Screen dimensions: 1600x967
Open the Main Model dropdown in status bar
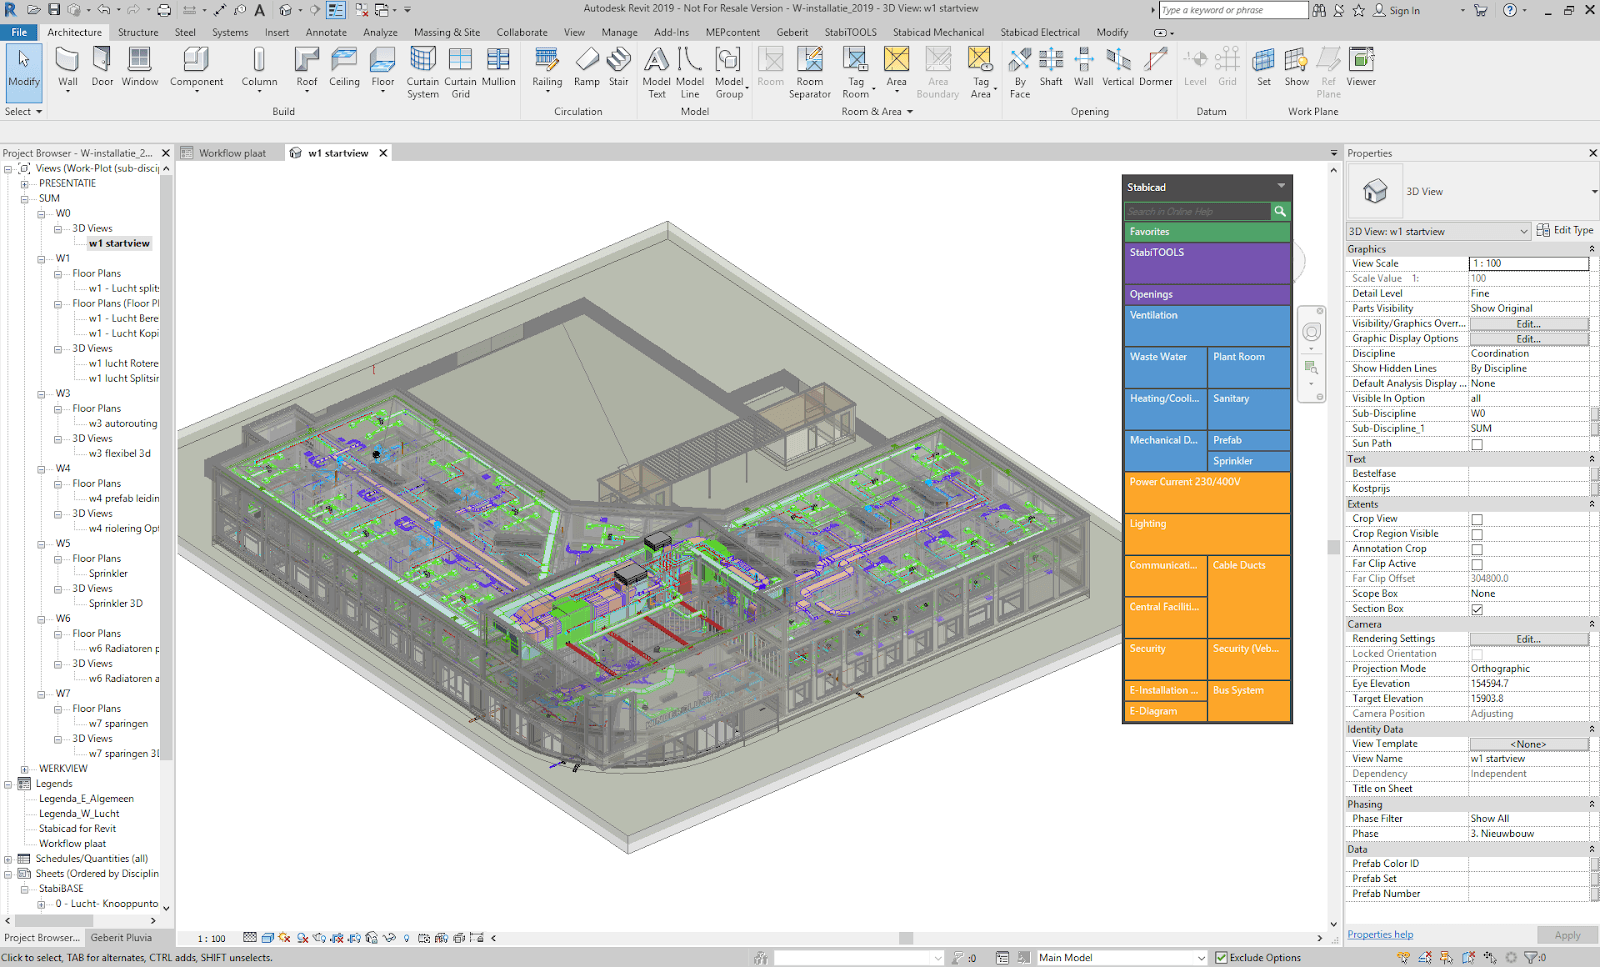coord(1200,957)
